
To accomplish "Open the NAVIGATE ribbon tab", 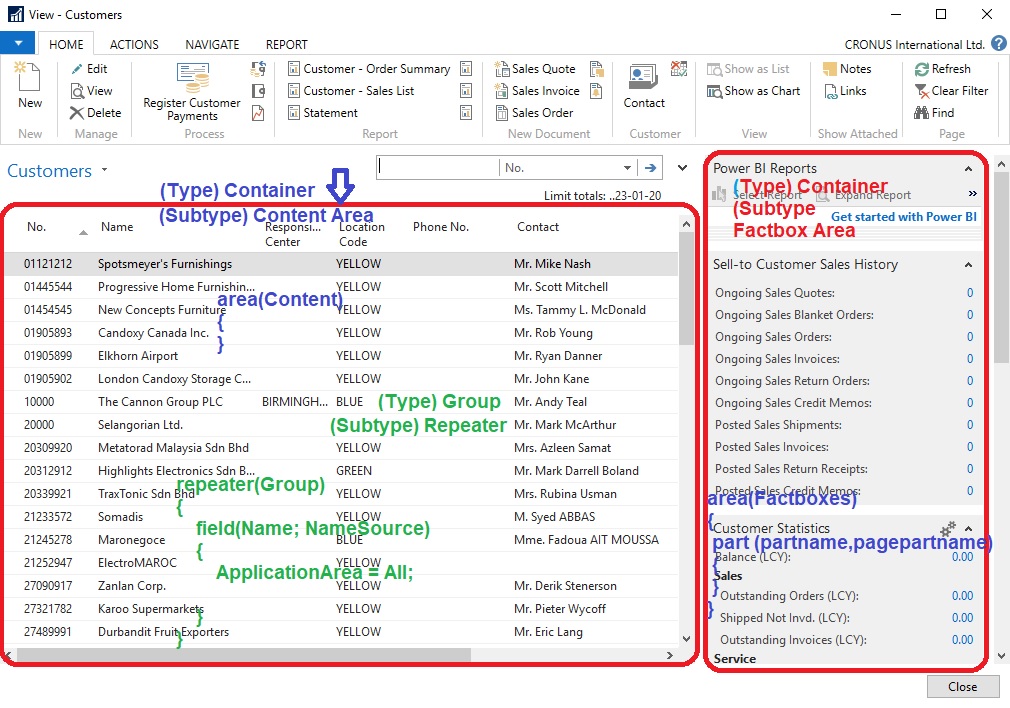I will (212, 45).
